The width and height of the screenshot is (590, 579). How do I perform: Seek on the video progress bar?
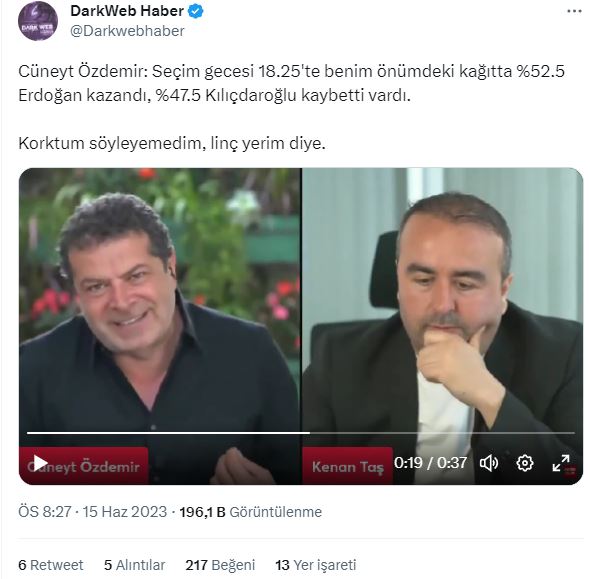point(301,433)
